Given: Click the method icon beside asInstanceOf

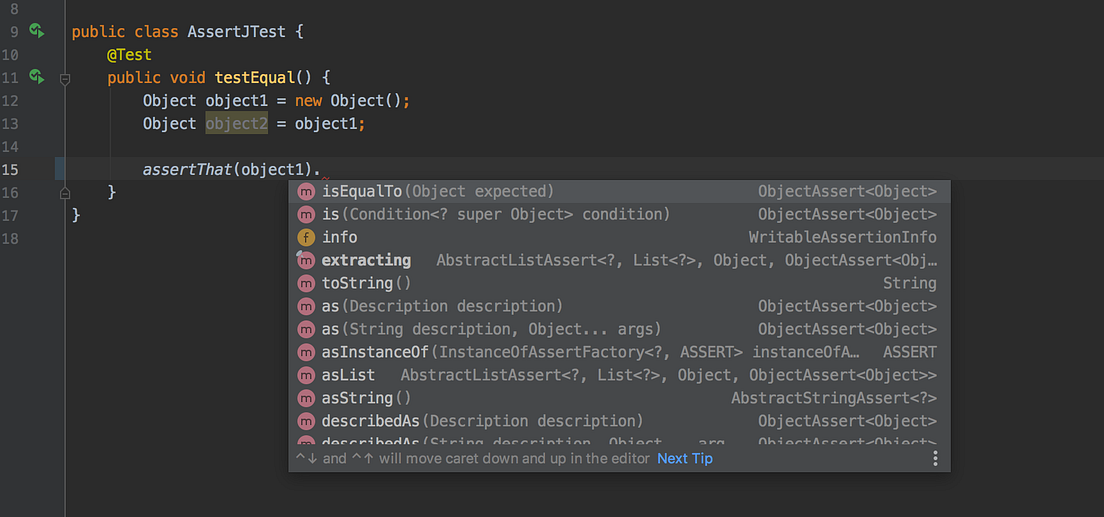Looking at the screenshot, I should click(306, 352).
